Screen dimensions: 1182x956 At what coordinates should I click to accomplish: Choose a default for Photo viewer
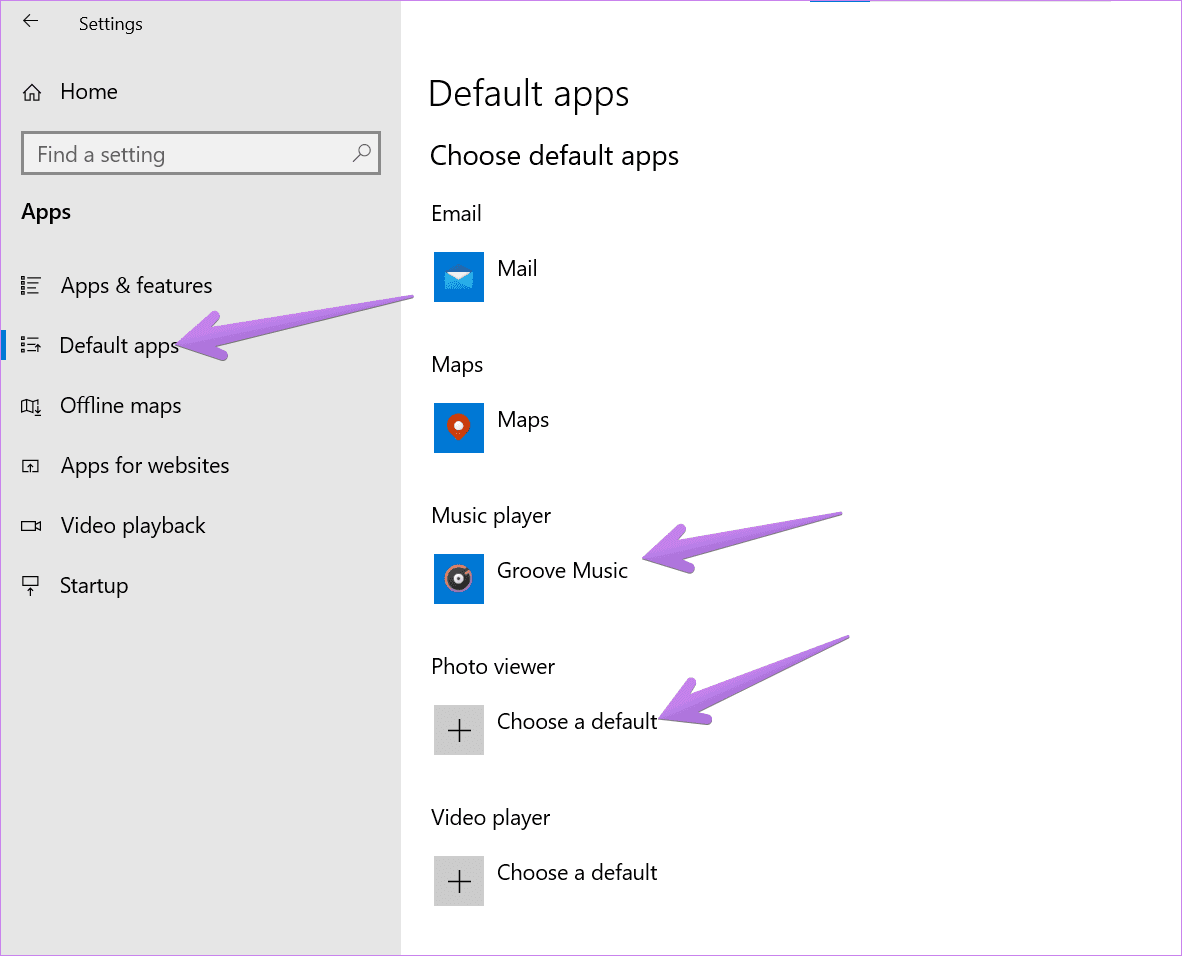[x=577, y=722]
